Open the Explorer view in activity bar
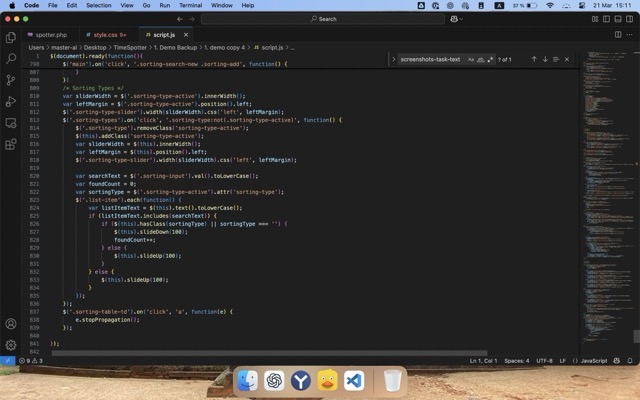640x400 pixels. [11, 38]
